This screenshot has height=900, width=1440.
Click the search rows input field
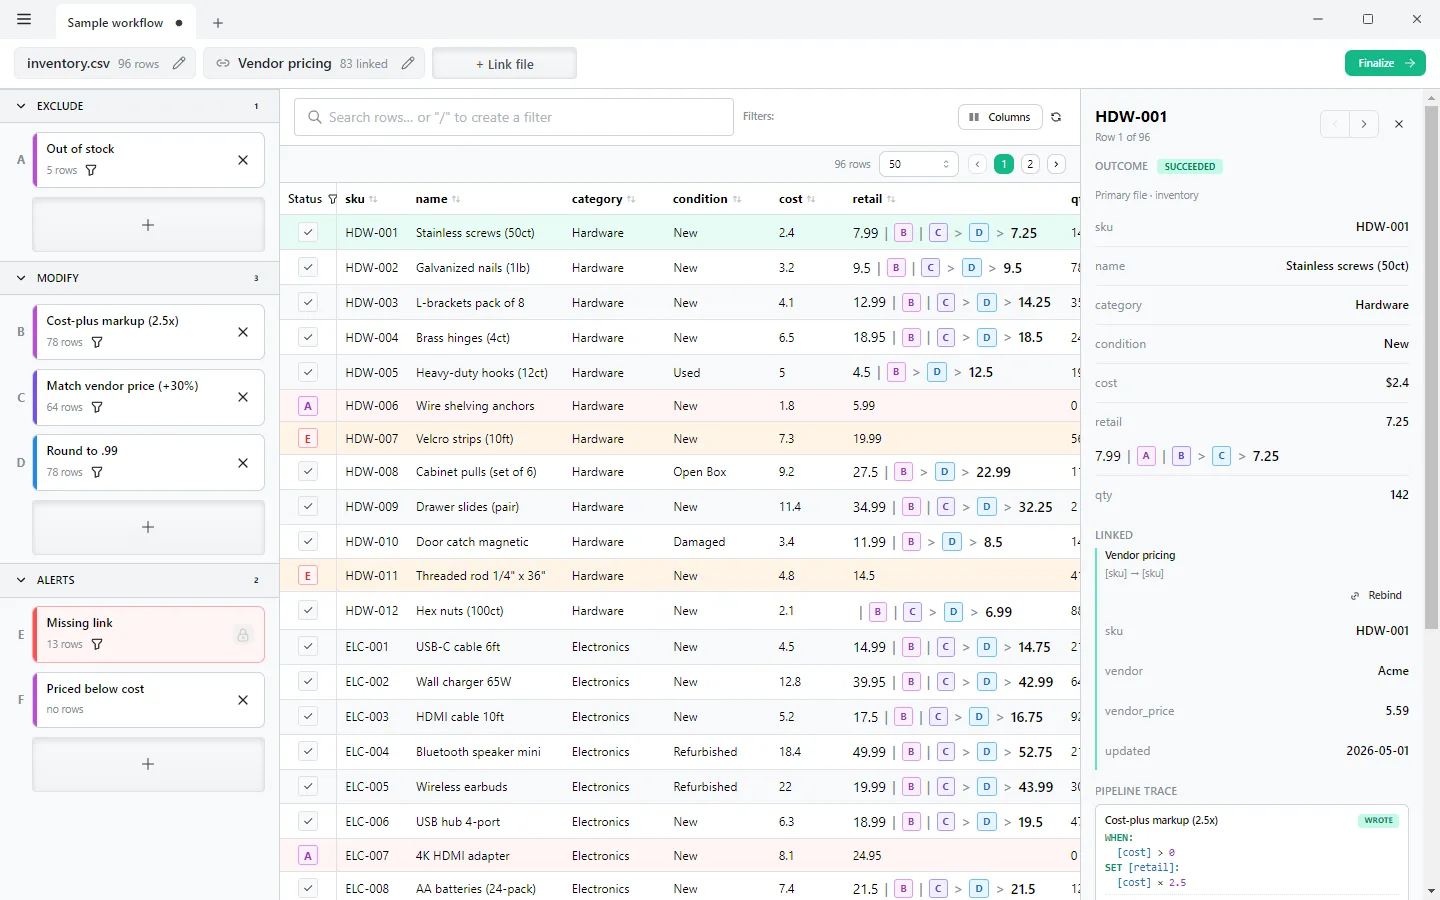514,117
